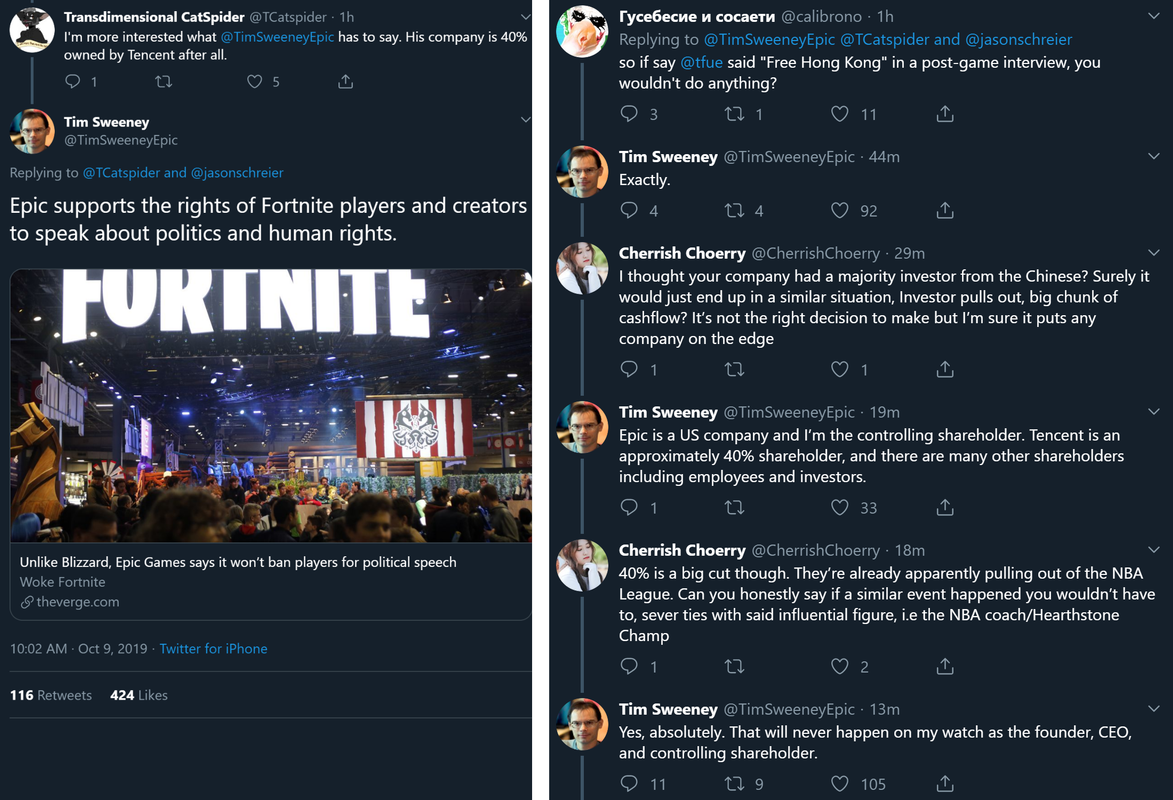Viewport: 1173px width, 800px height.
Task: View the 116 Retweets list
Action: (51, 695)
